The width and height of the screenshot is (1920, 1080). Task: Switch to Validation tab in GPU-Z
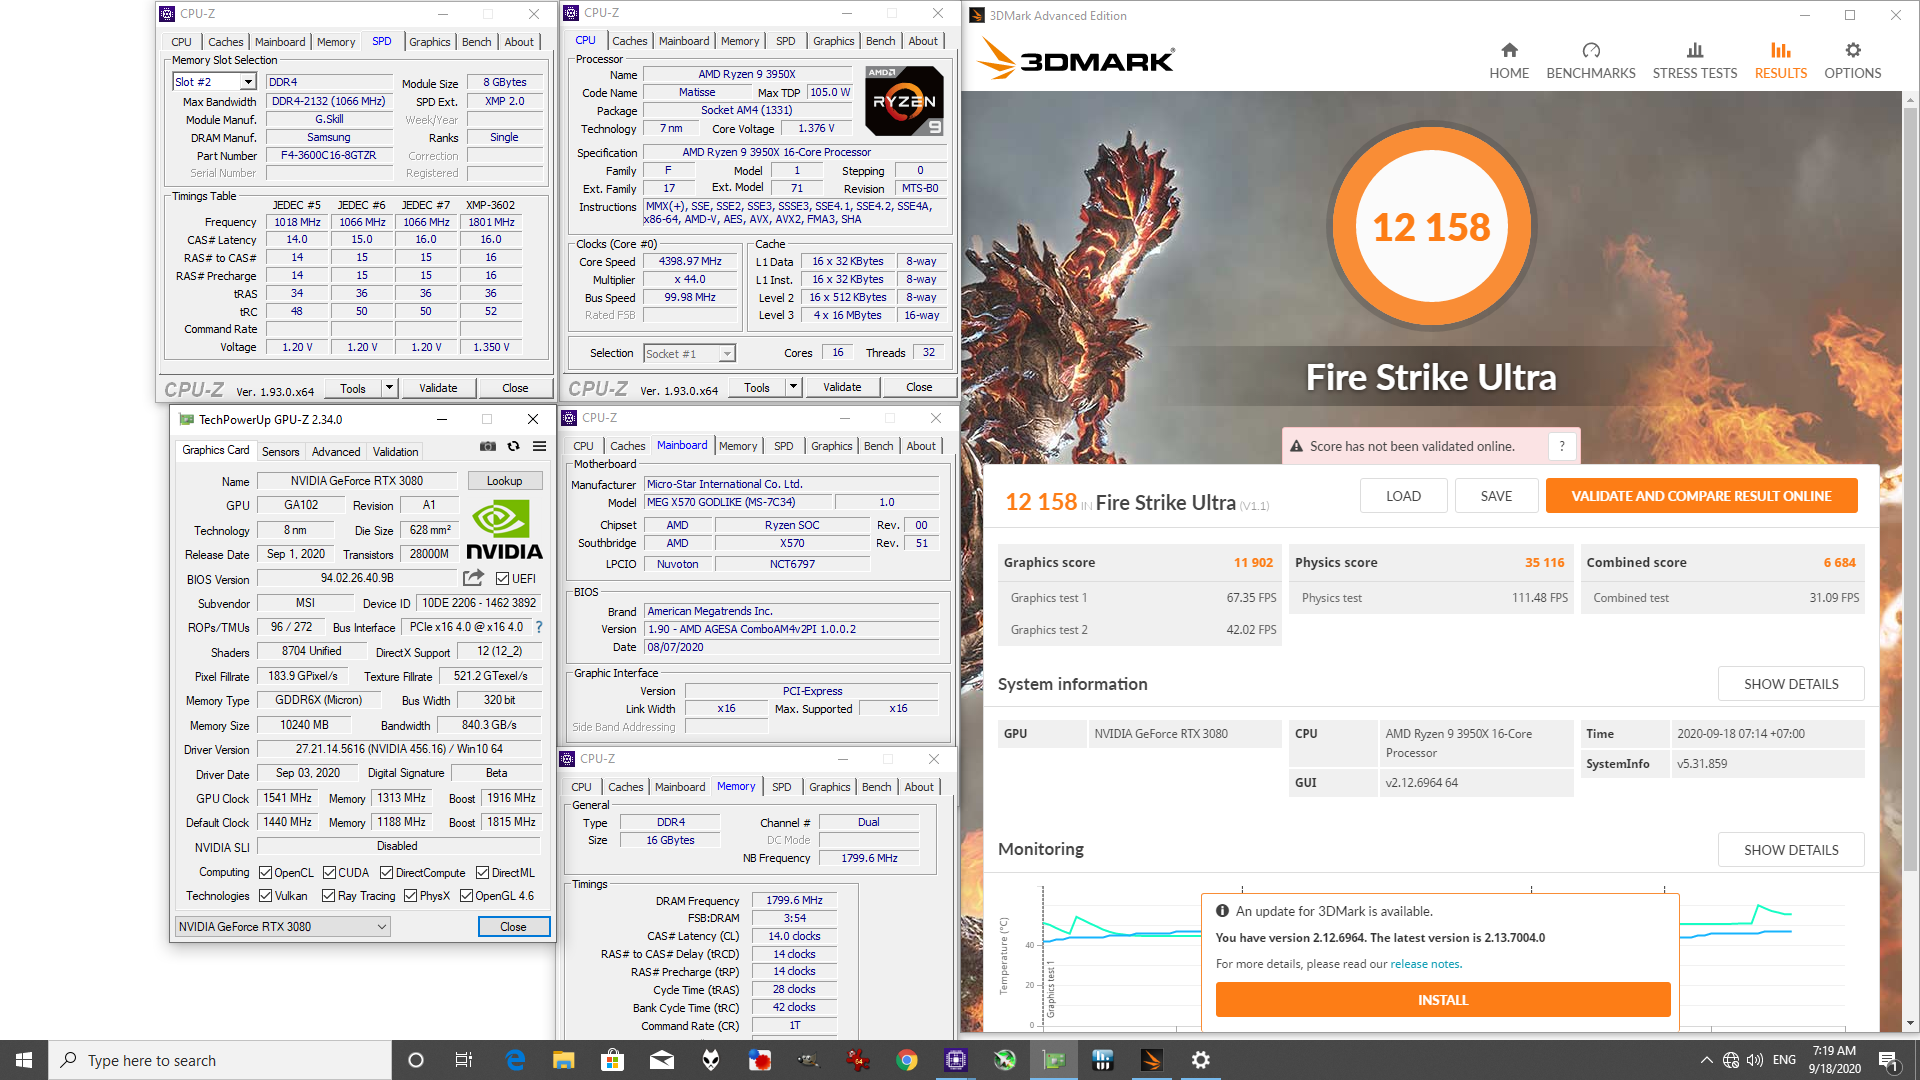point(396,451)
